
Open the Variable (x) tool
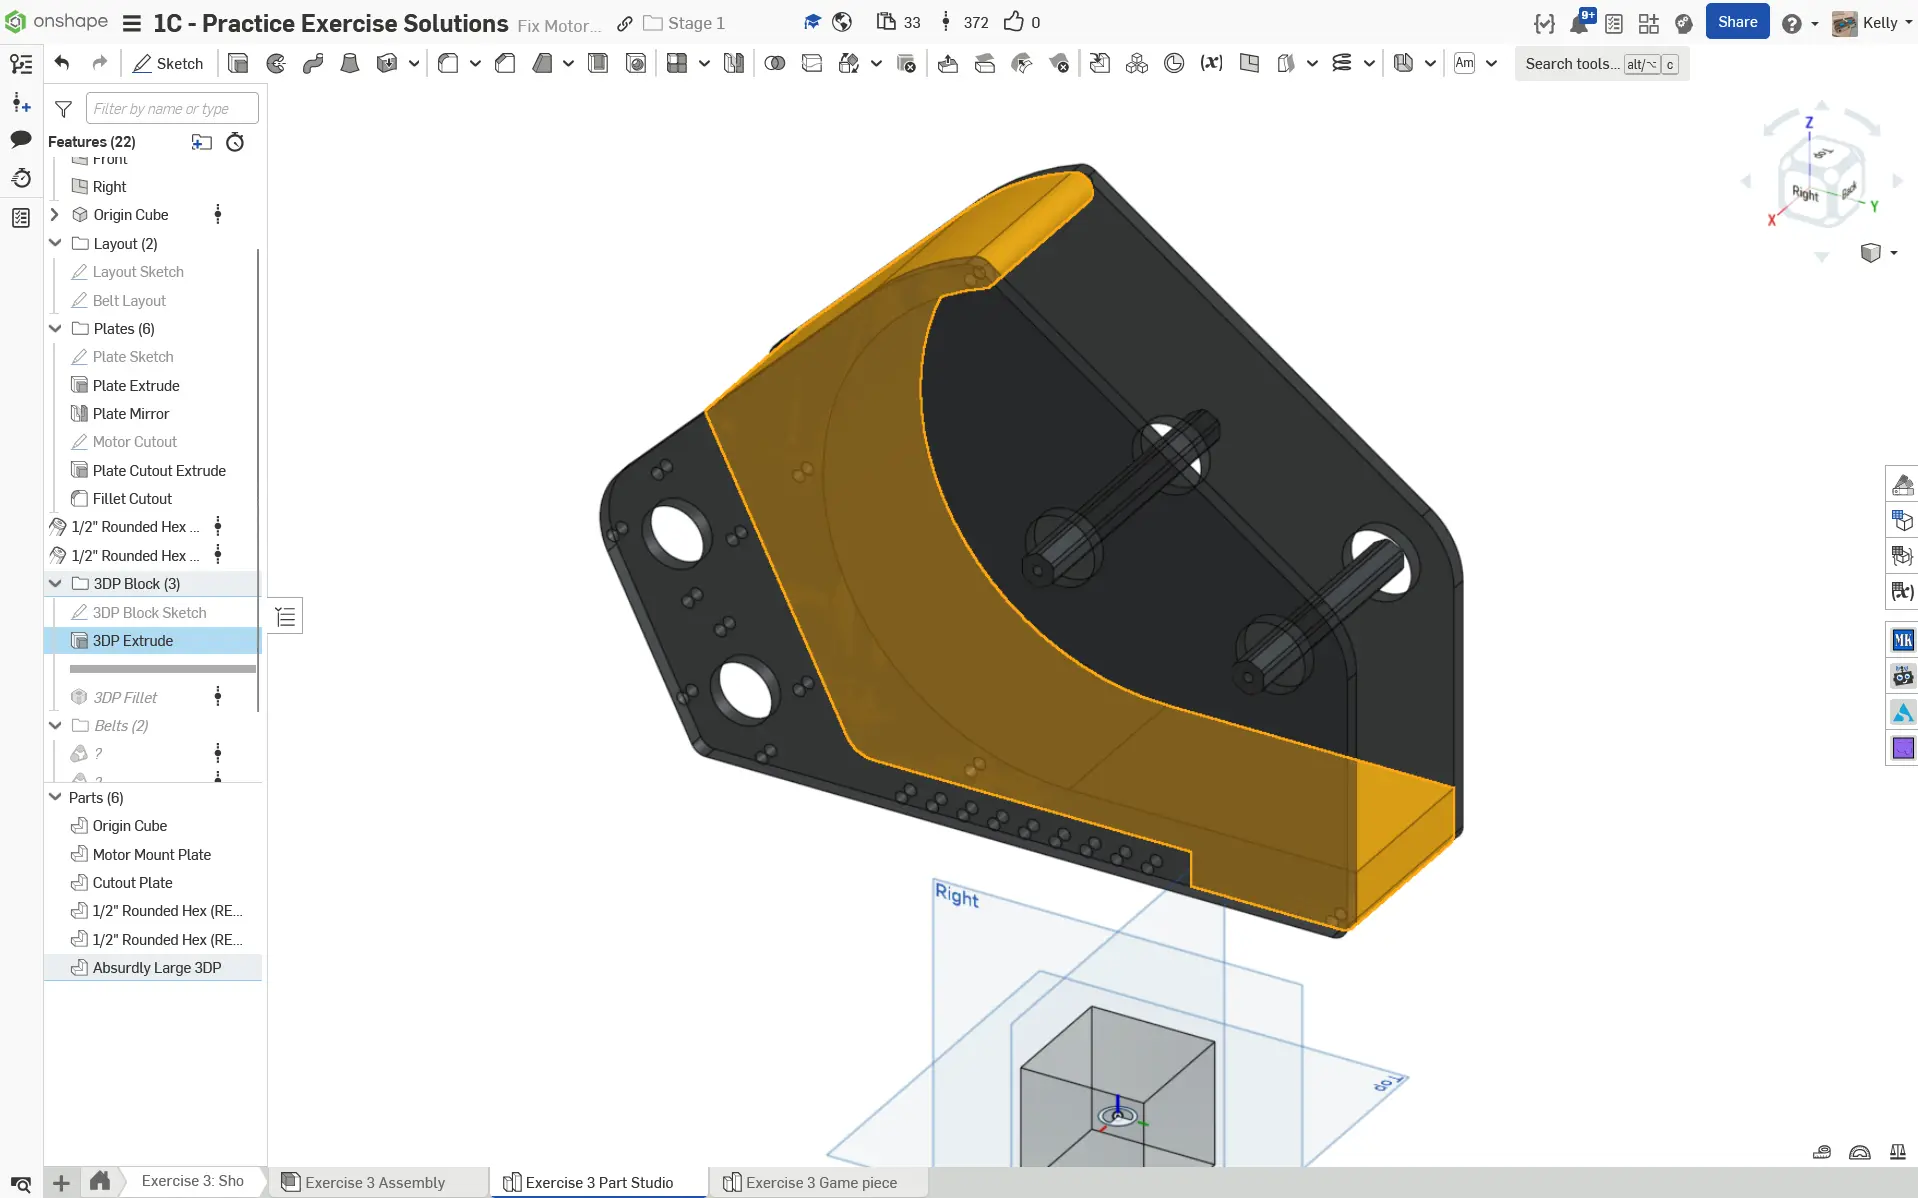point(1211,64)
